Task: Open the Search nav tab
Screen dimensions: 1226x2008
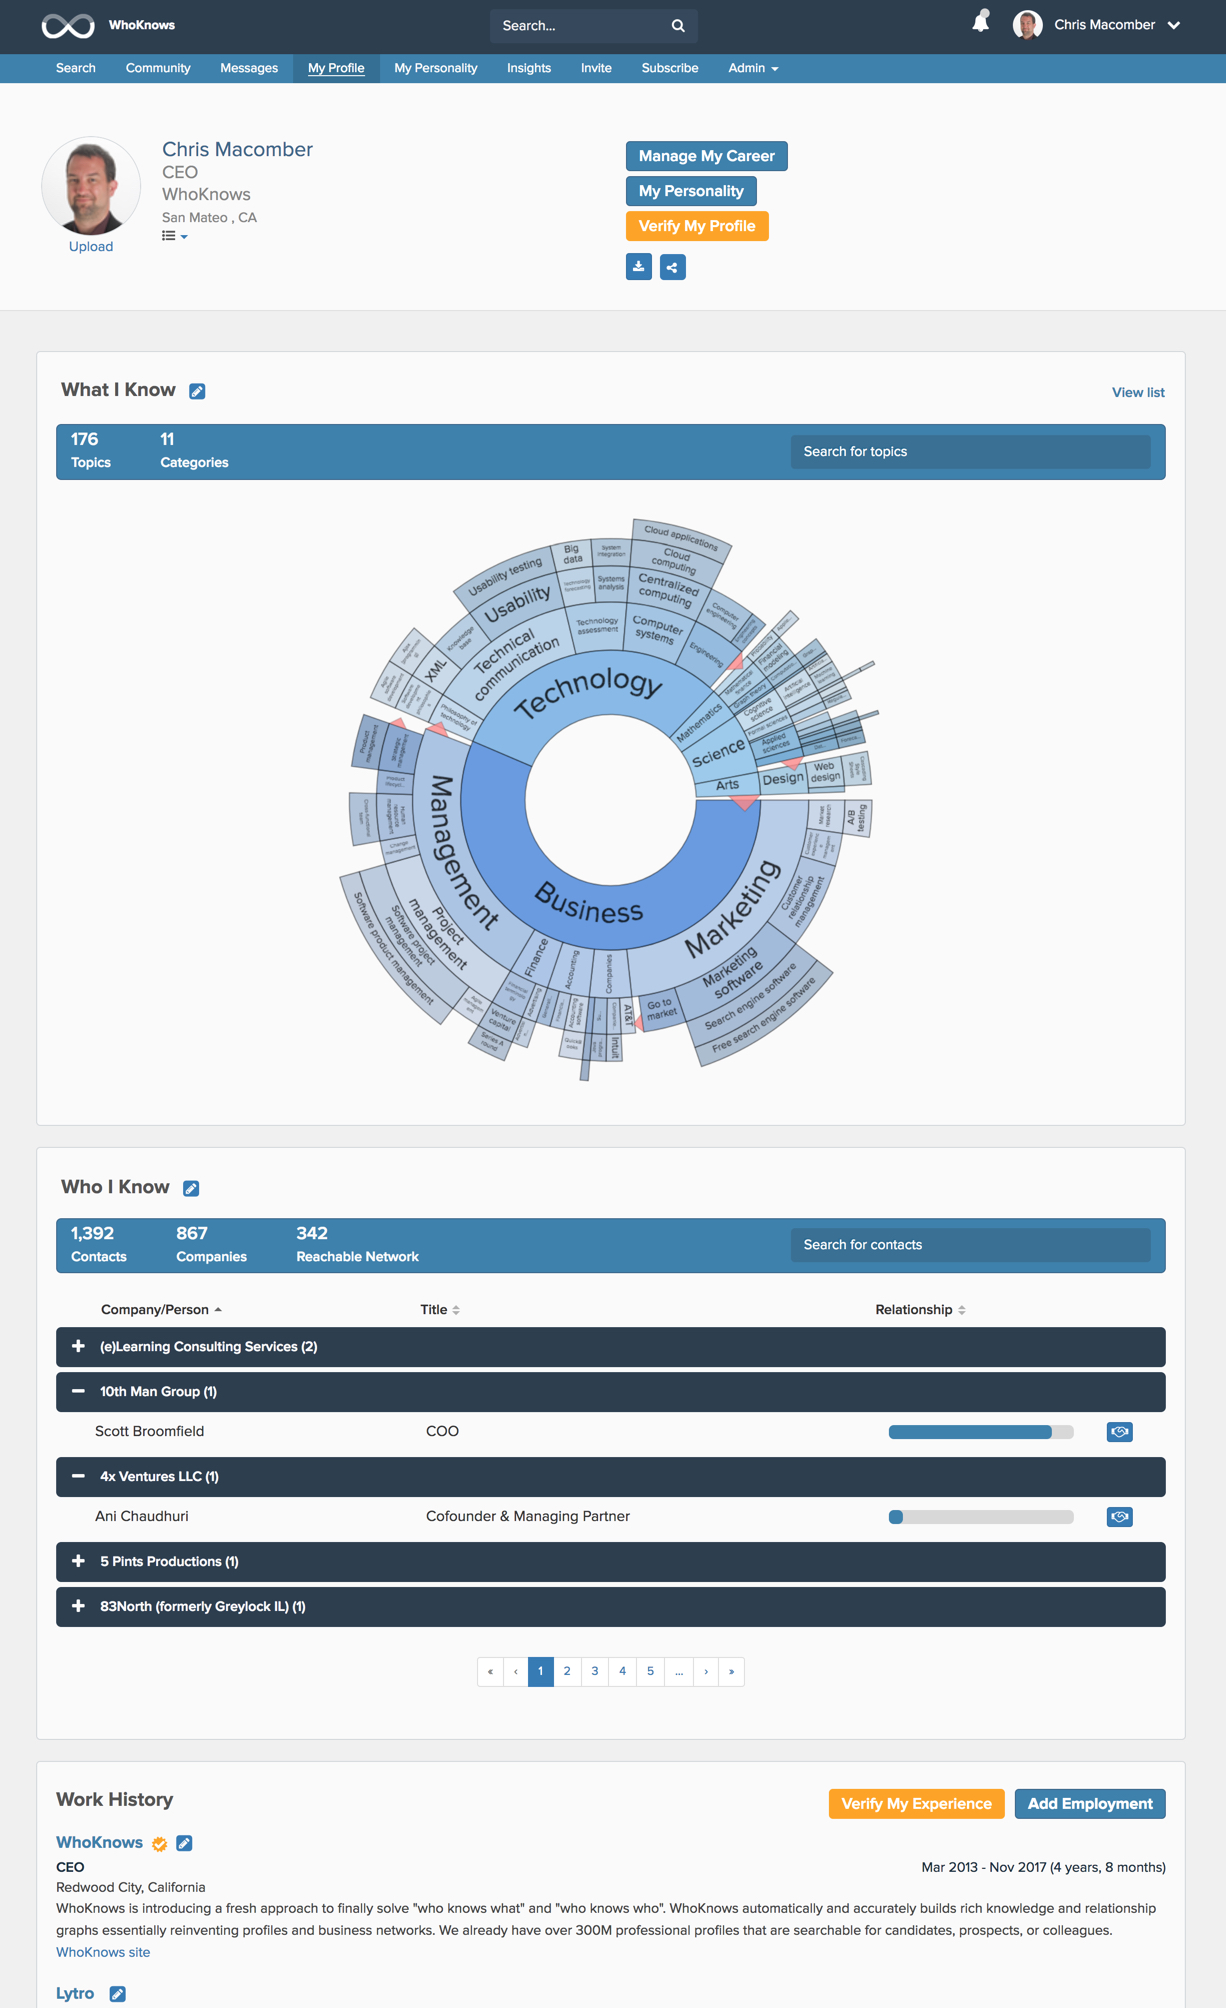Action: pyautogui.click(x=76, y=68)
